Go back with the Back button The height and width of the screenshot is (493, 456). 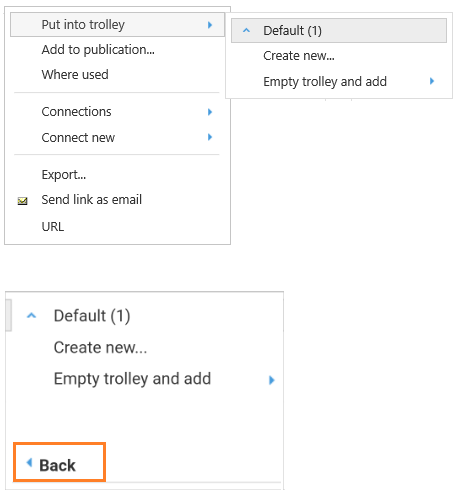60,462
